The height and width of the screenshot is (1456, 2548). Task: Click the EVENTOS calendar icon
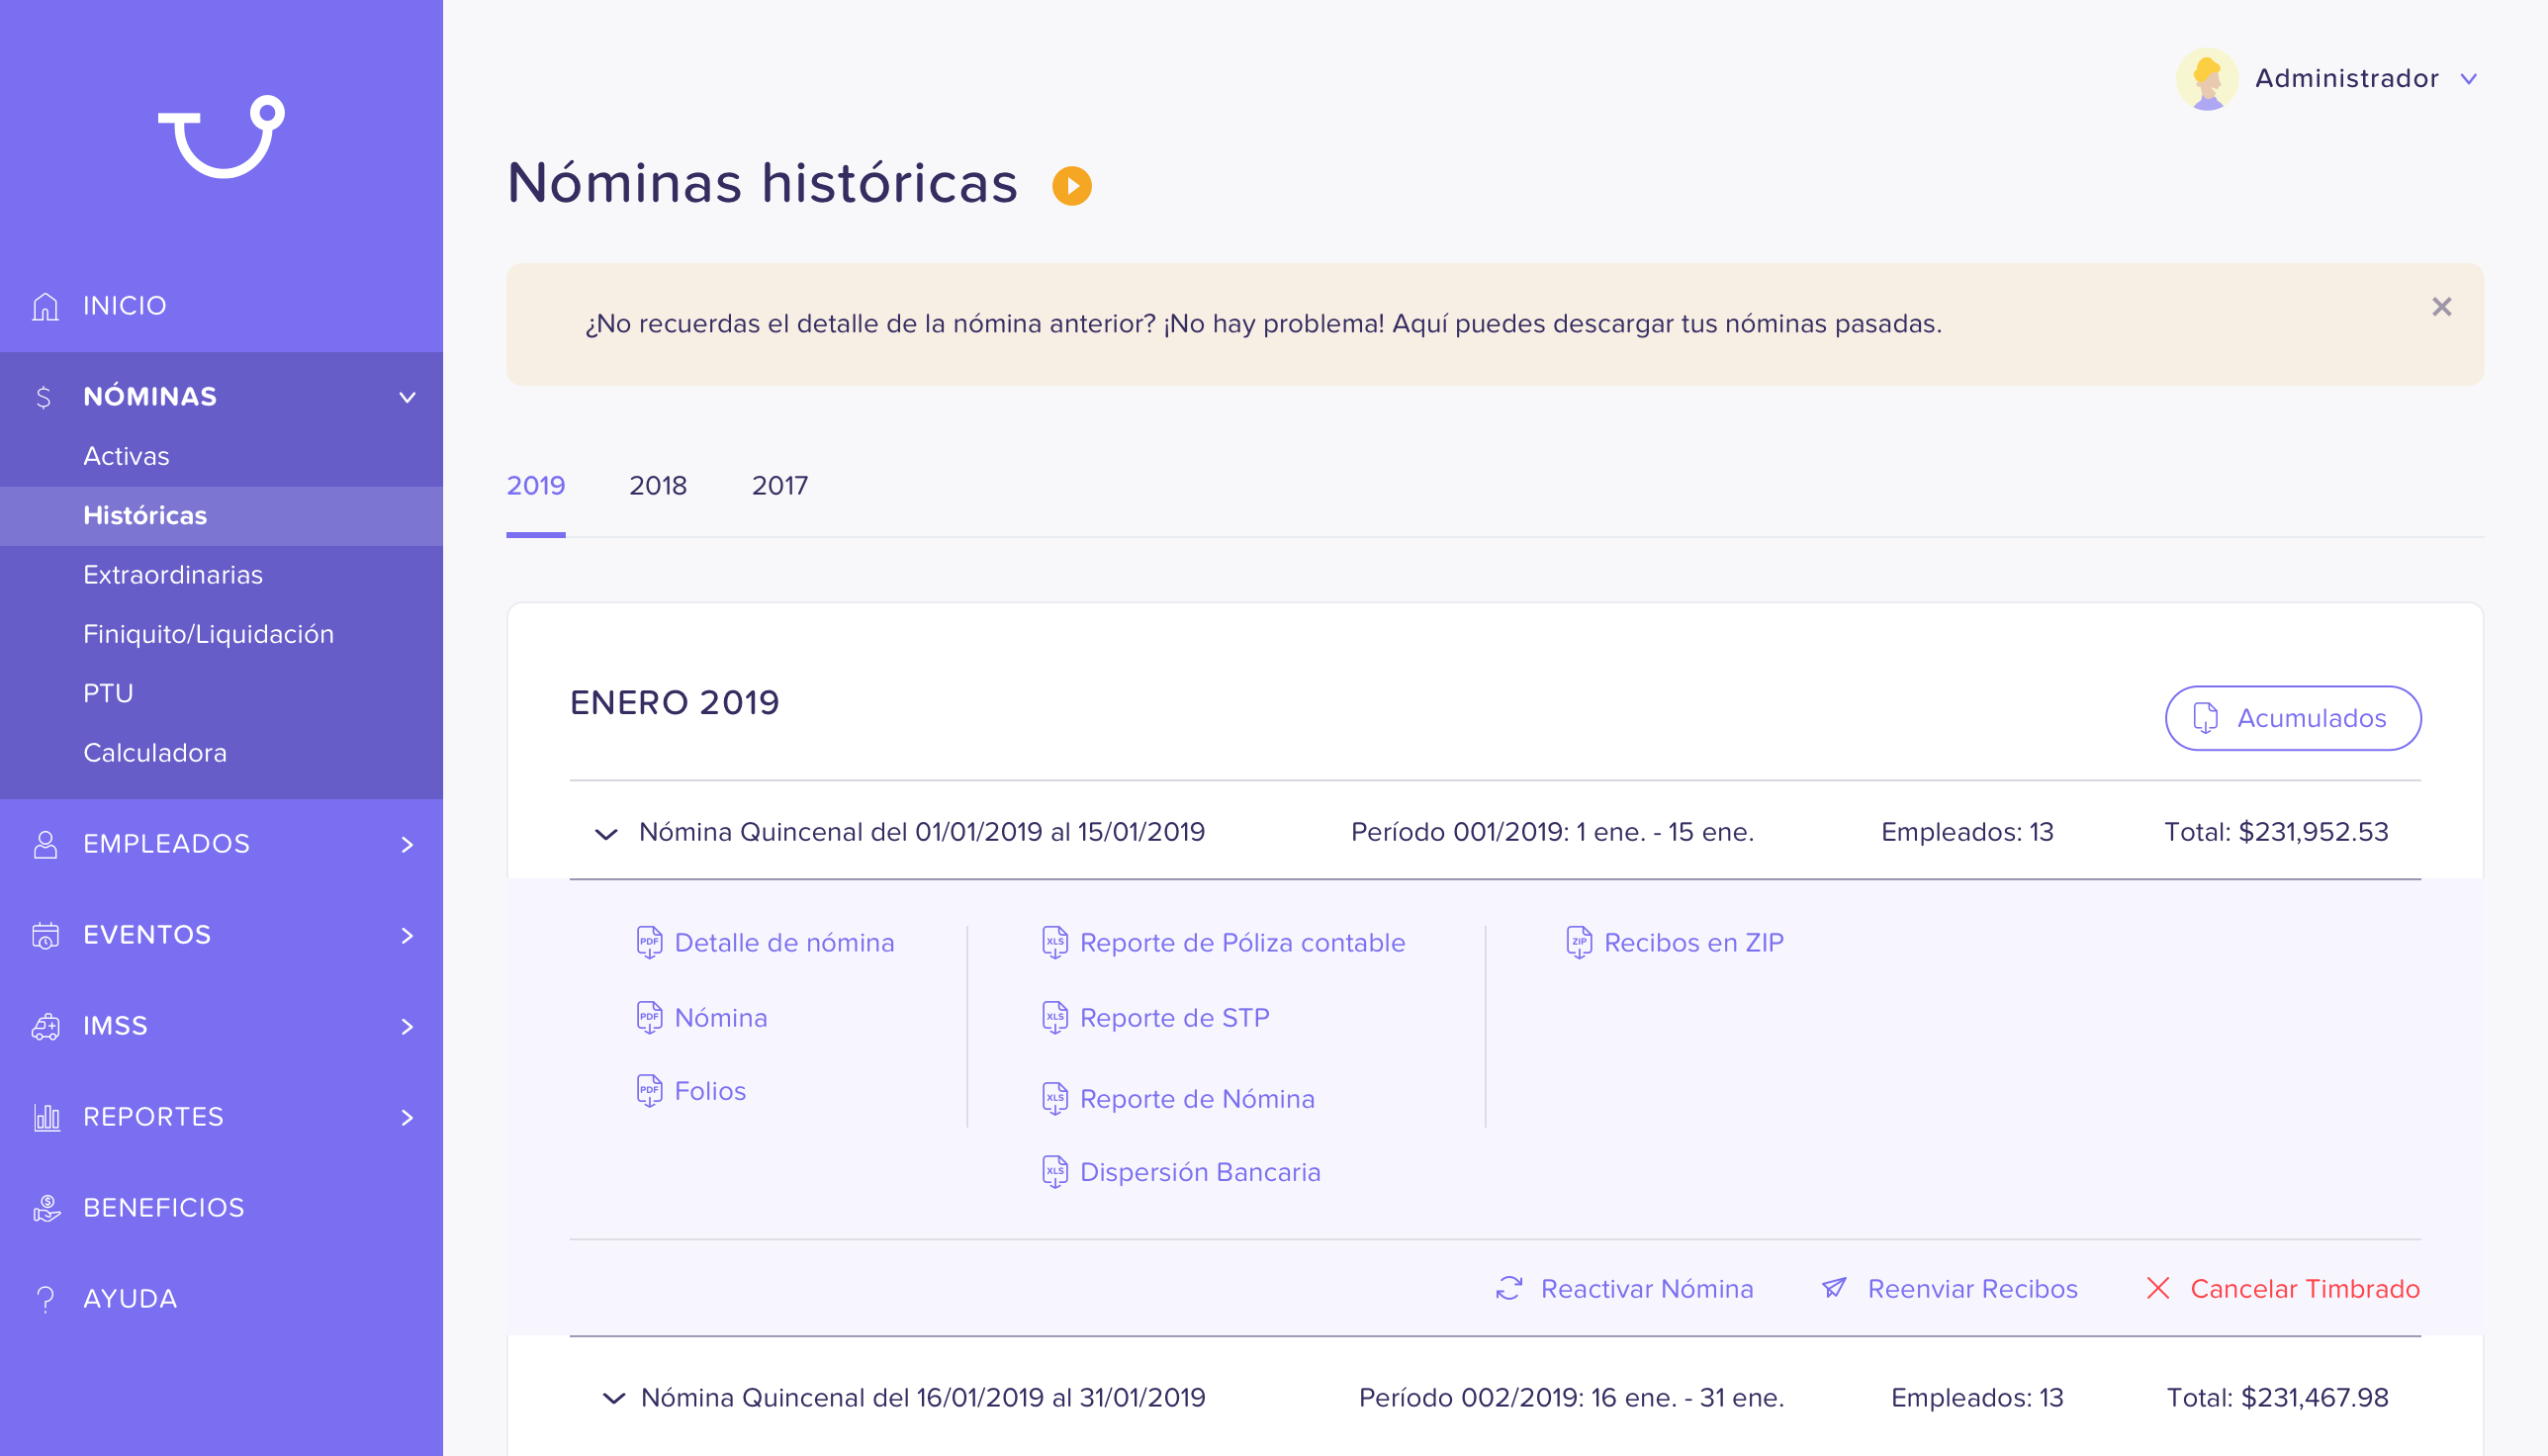(x=45, y=935)
